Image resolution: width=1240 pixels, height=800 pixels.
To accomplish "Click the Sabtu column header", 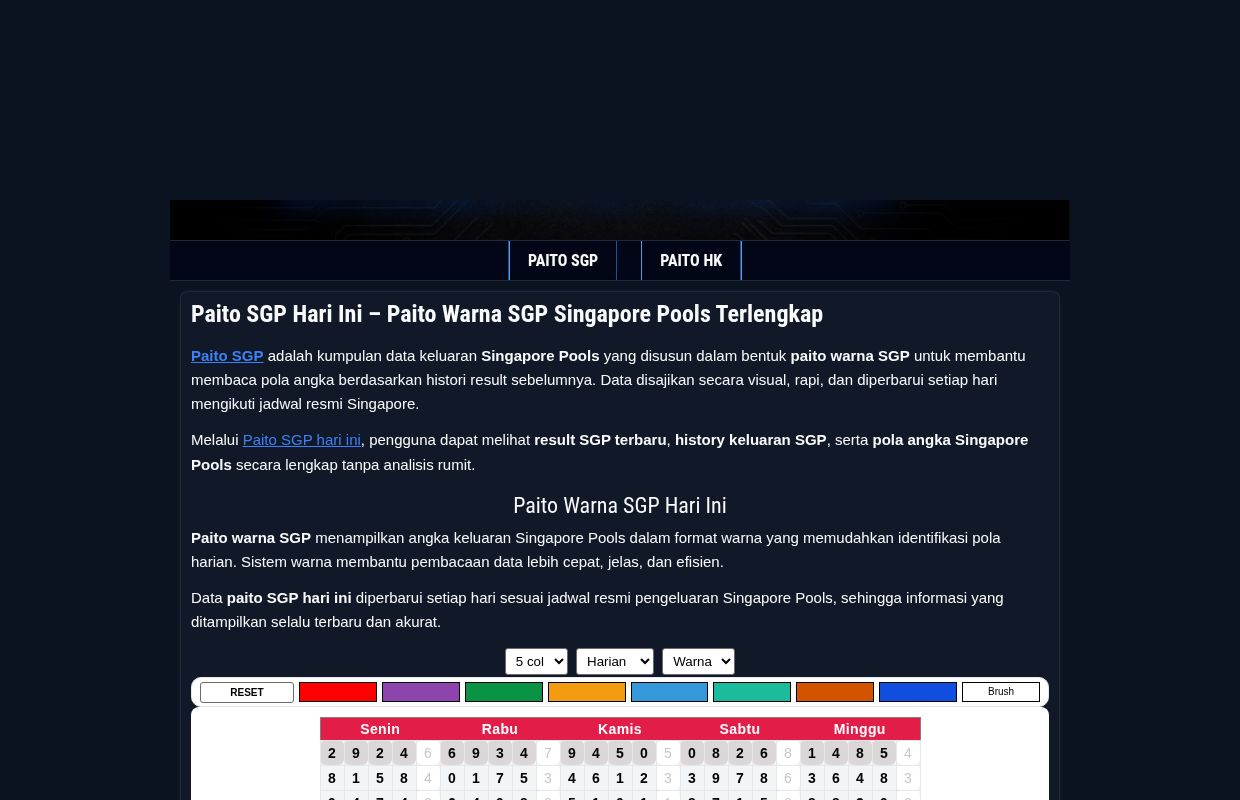I will (739, 728).
